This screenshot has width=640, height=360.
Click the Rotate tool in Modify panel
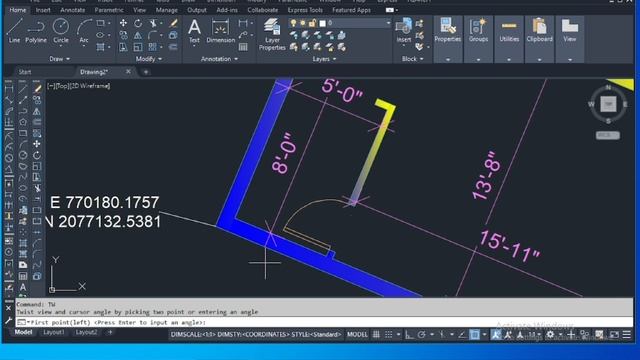coord(138,23)
